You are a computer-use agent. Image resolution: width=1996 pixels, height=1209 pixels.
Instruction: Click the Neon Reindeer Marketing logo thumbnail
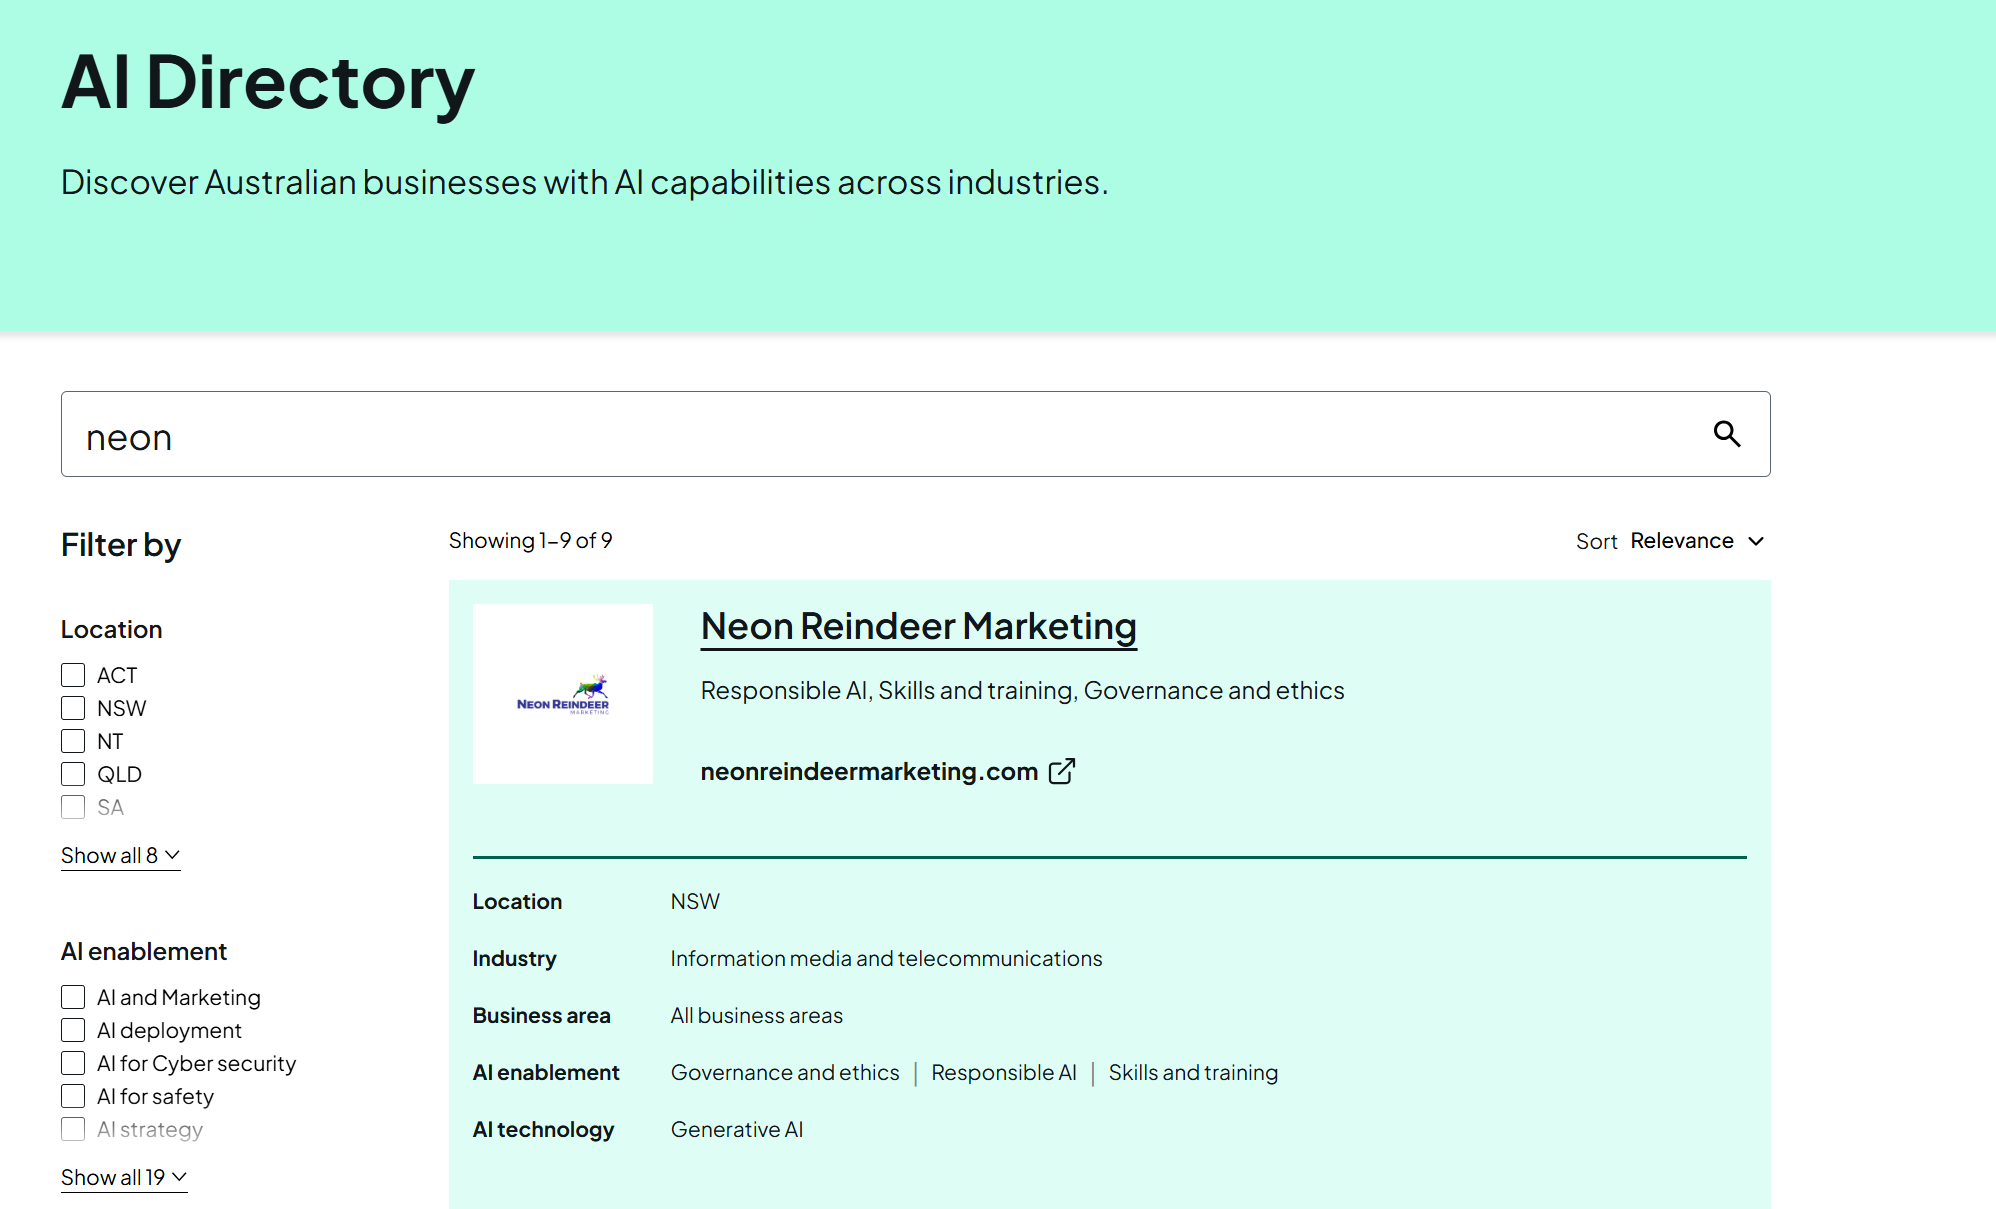tap(563, 693)
